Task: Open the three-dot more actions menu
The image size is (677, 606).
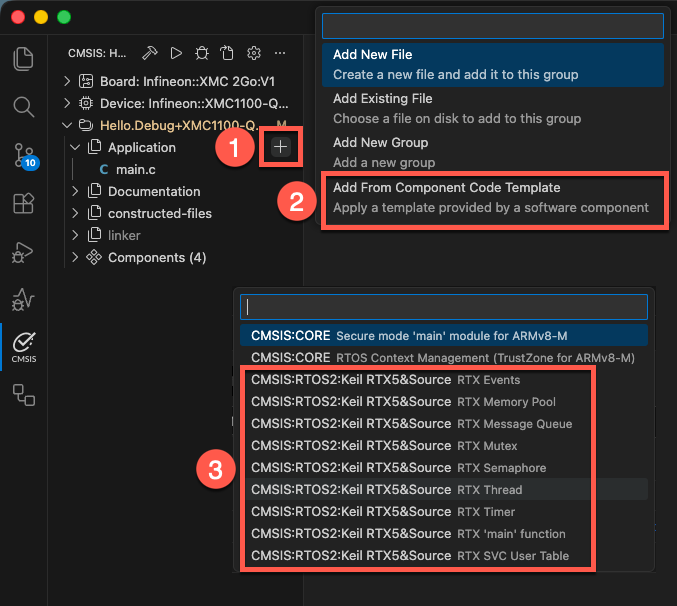Action: [280, 53]
